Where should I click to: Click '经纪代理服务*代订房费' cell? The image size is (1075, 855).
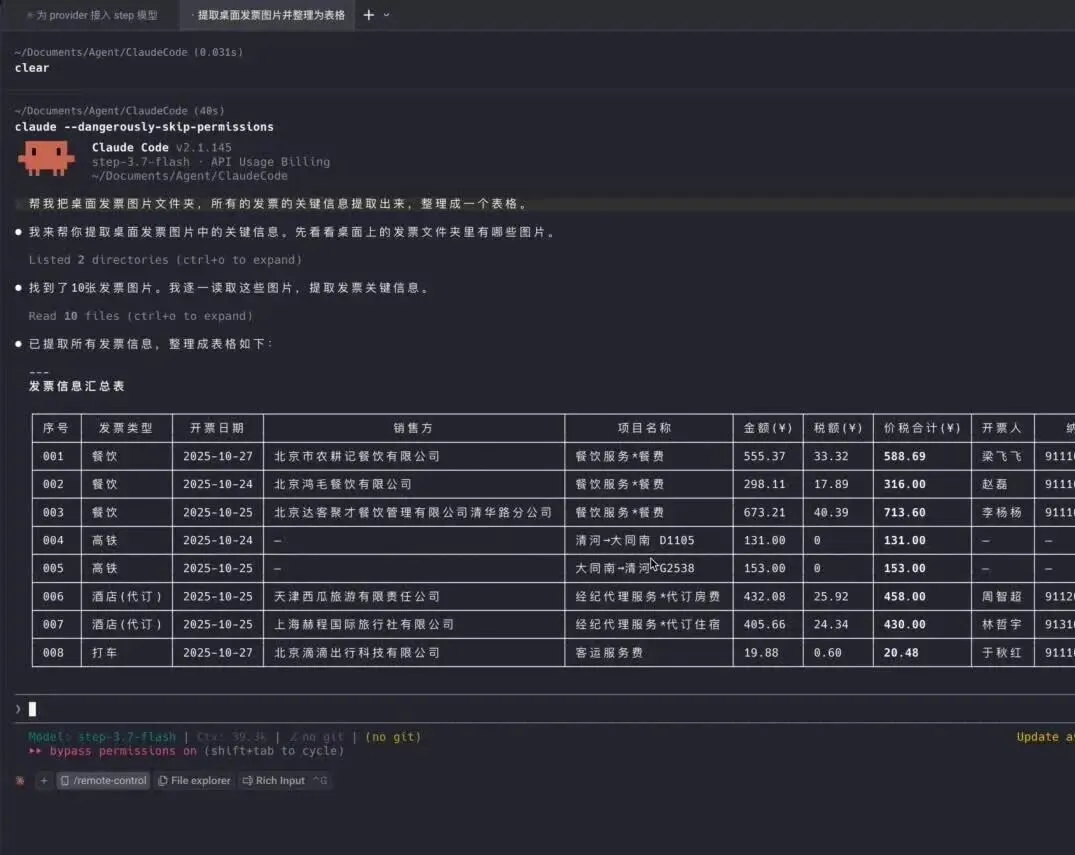coord(648,597)
